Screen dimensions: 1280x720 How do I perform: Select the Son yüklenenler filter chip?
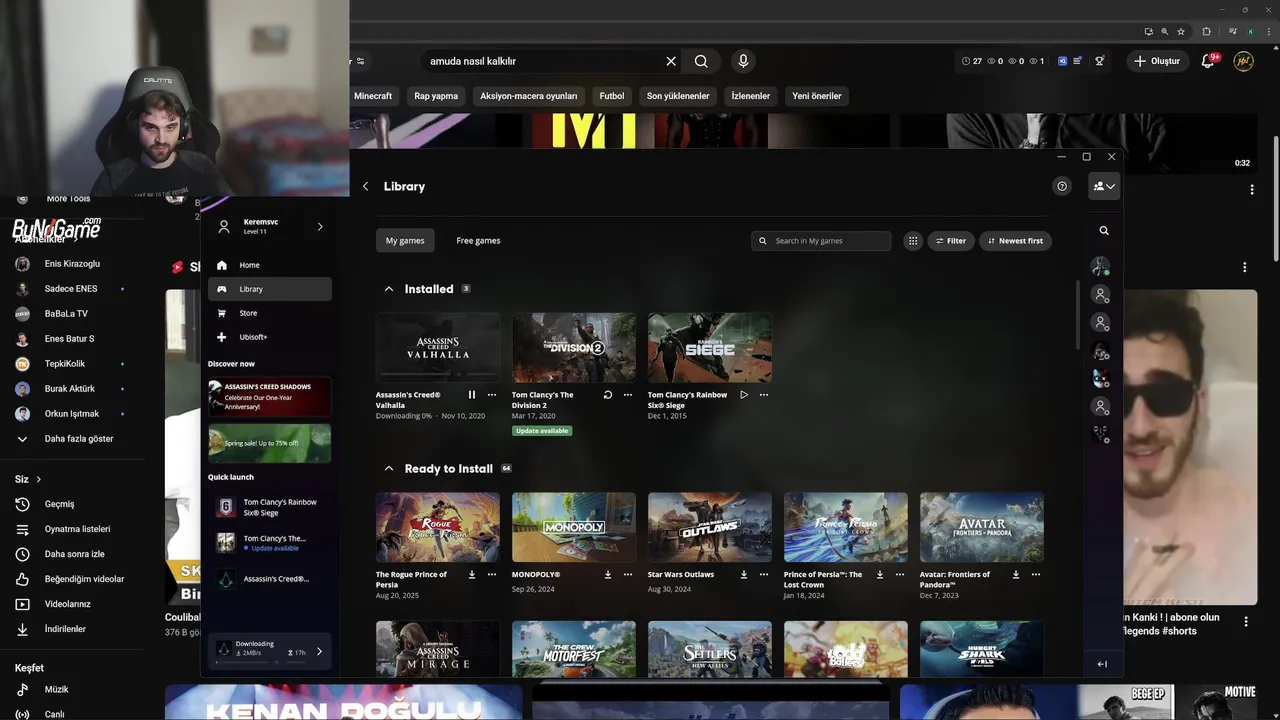click(678, 96)
